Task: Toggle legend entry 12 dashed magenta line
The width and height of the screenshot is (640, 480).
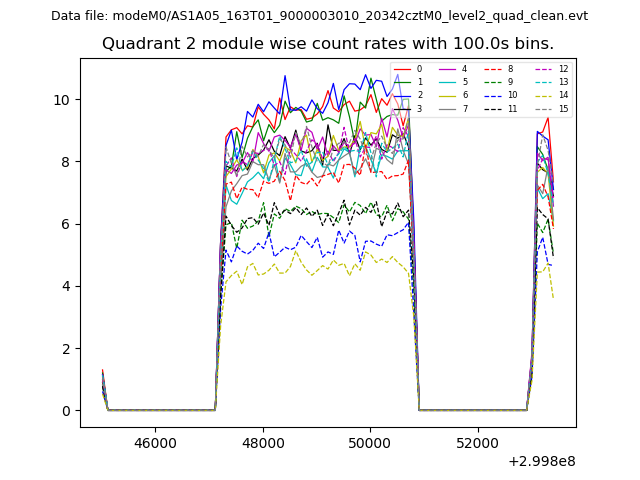Action: 542,69
